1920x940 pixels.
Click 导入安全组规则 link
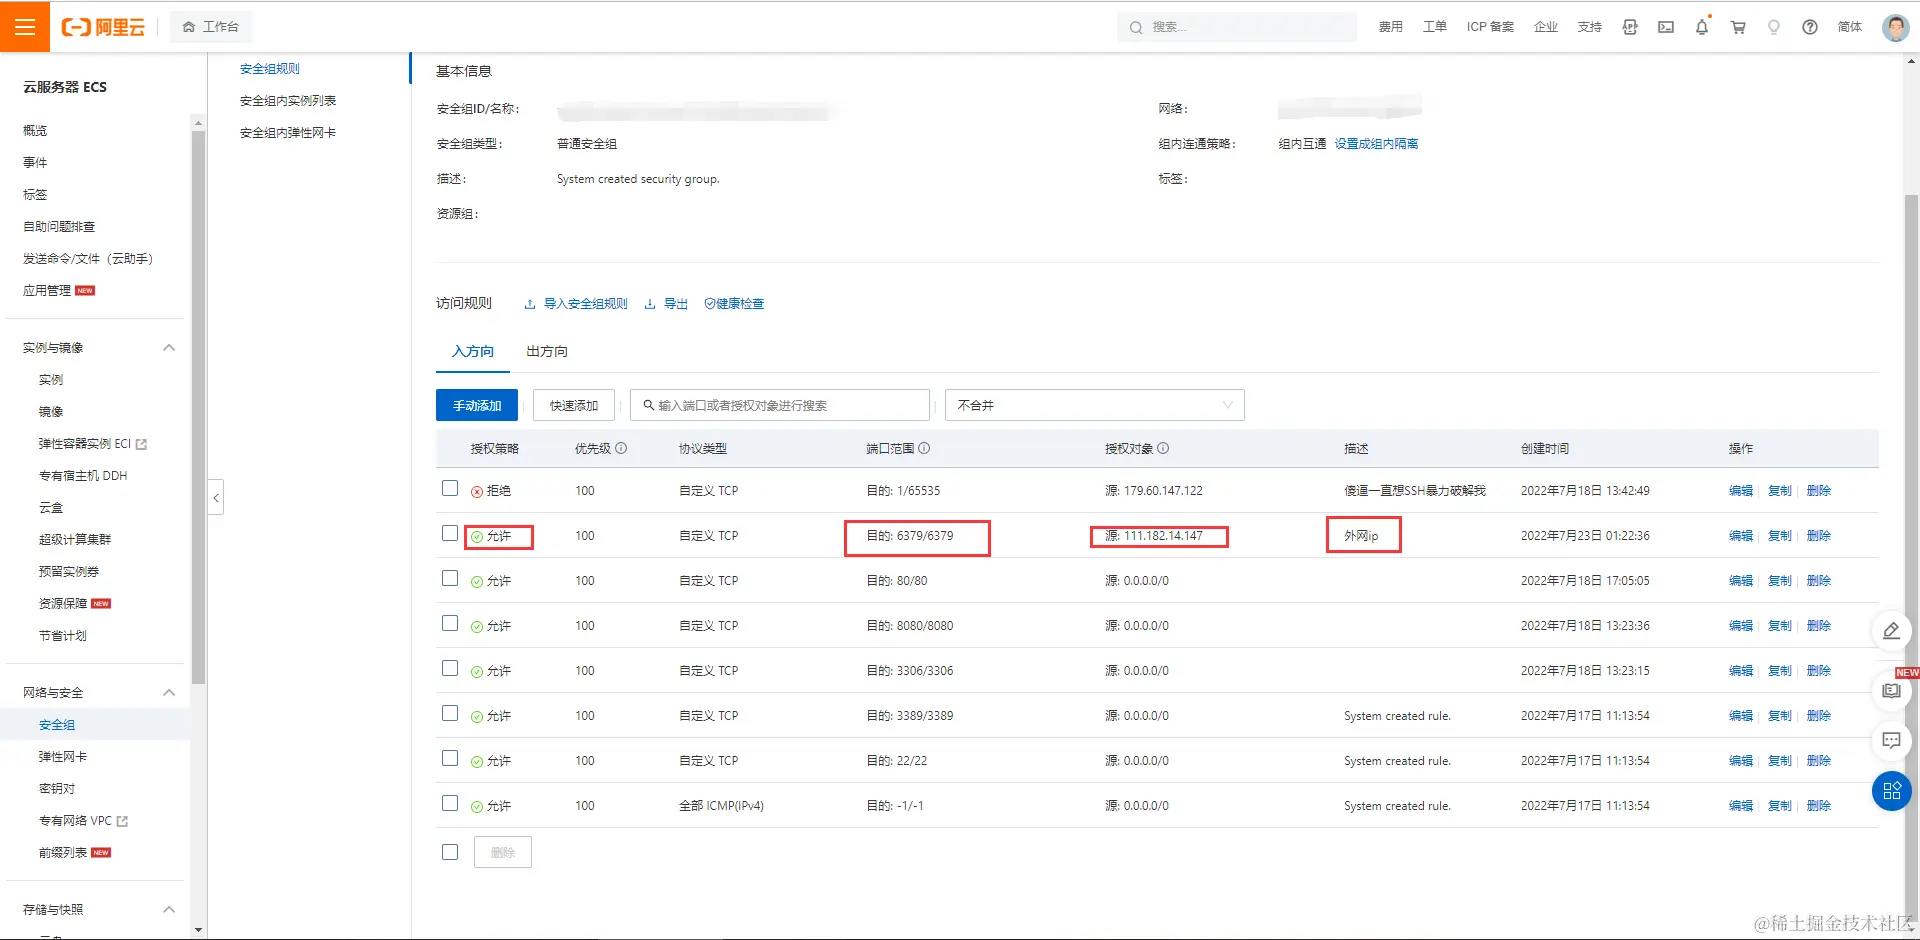[577, 304]
